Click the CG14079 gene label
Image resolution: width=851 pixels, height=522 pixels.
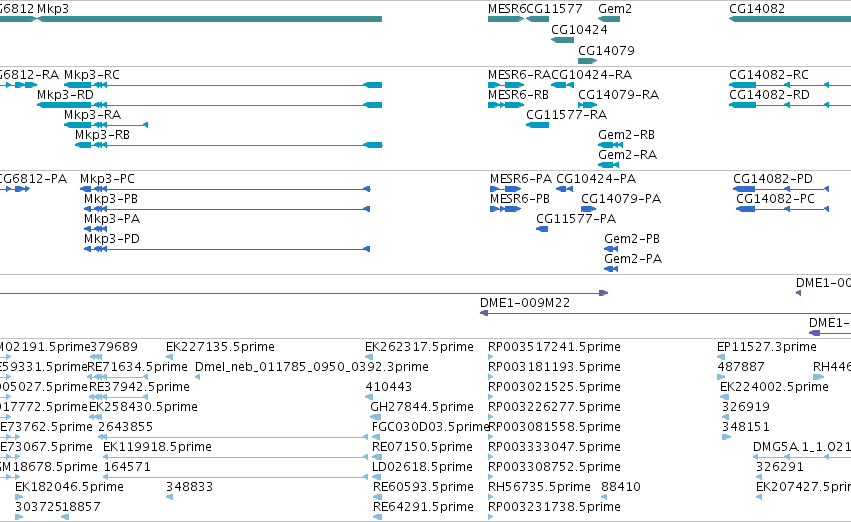coord(606,51)
